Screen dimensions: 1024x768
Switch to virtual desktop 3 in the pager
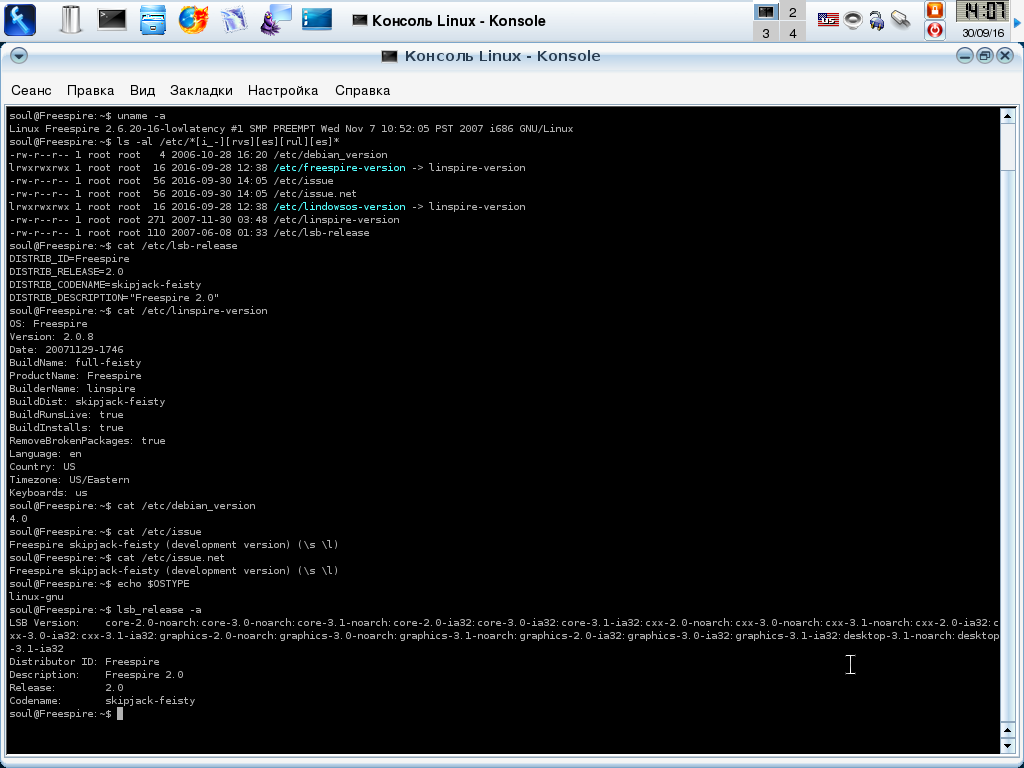point(765,33)
